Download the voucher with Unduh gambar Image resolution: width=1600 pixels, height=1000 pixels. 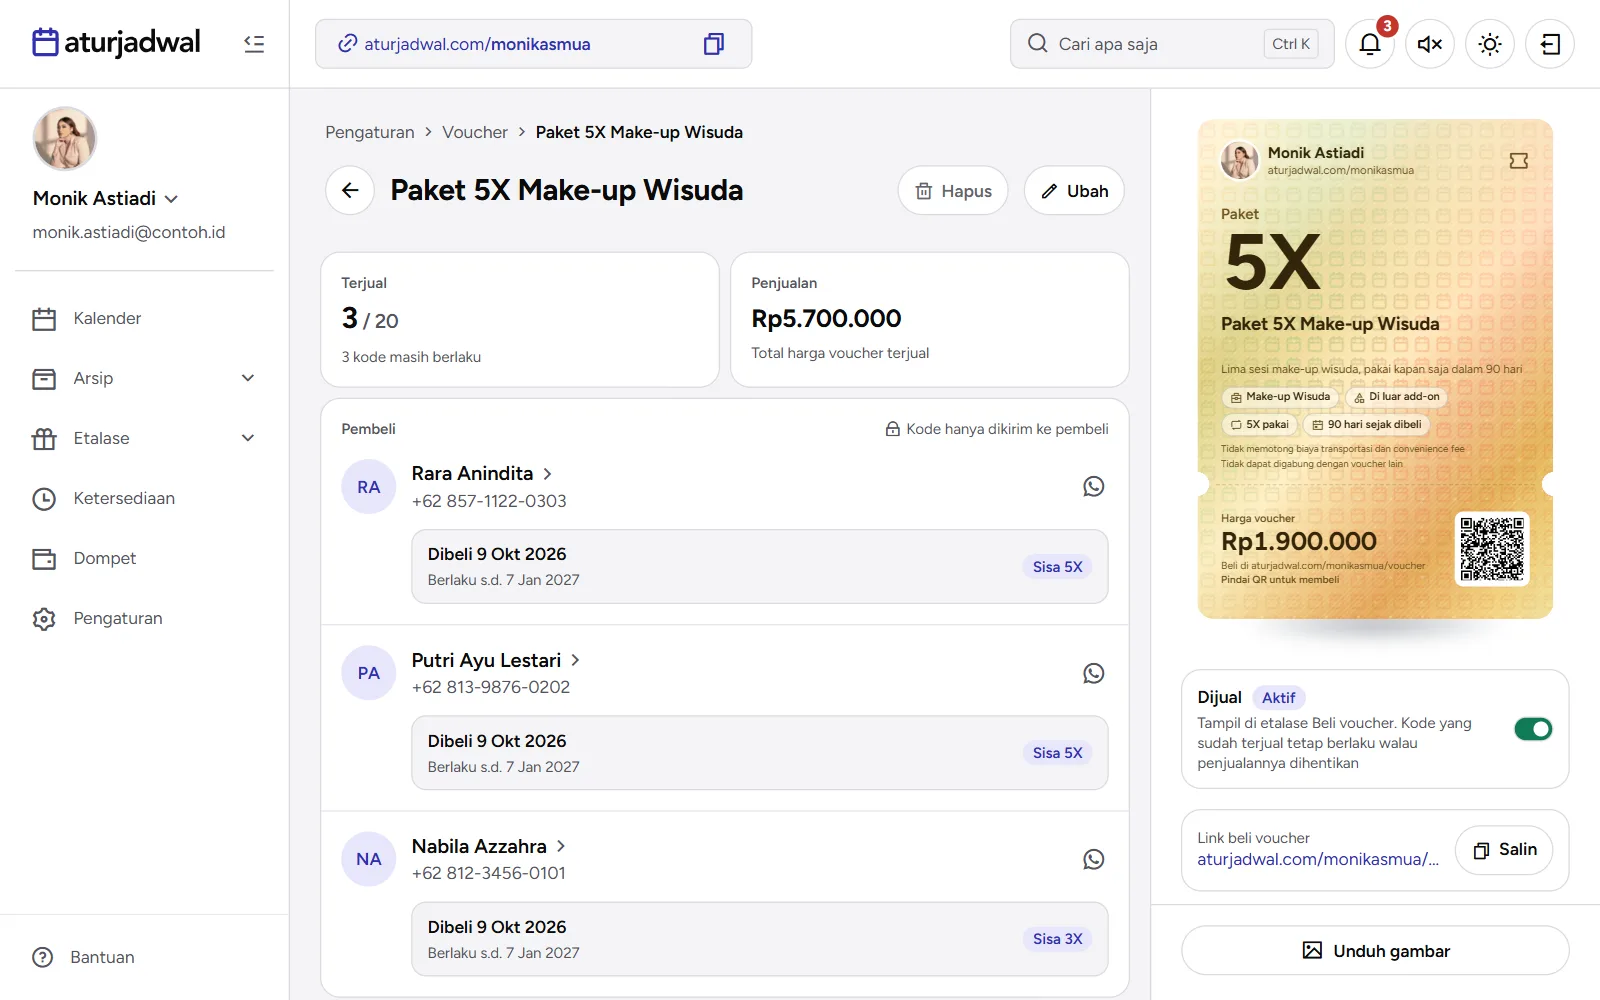pyautogui.click(x=1375, y=950)
